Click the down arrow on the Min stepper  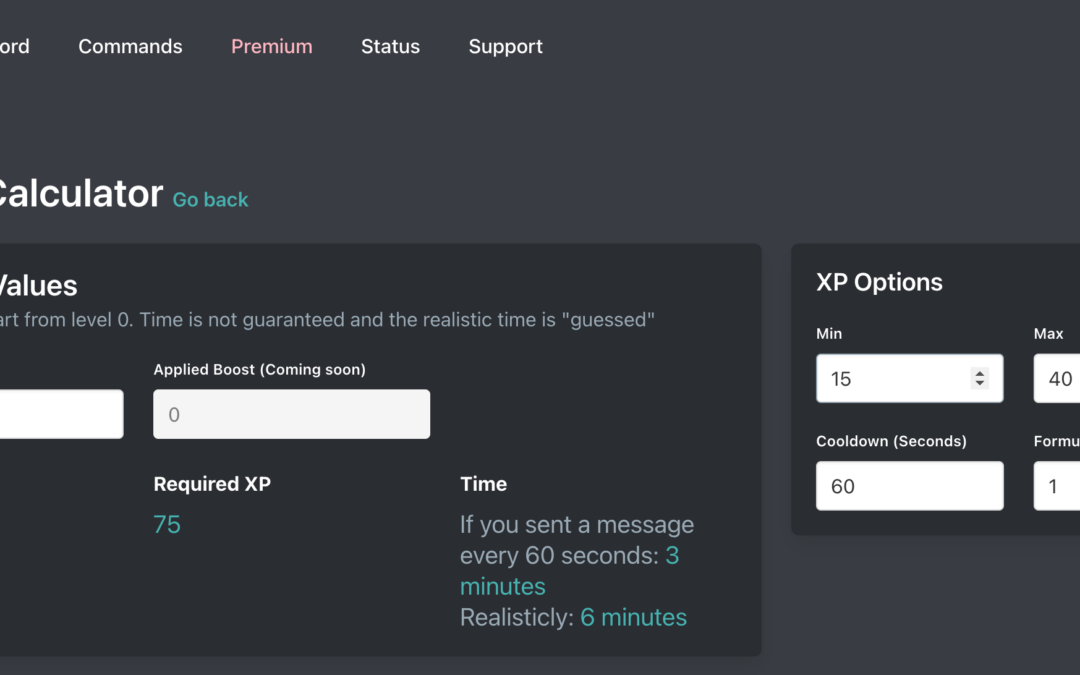pyautogui.click(x=980, y=384)
